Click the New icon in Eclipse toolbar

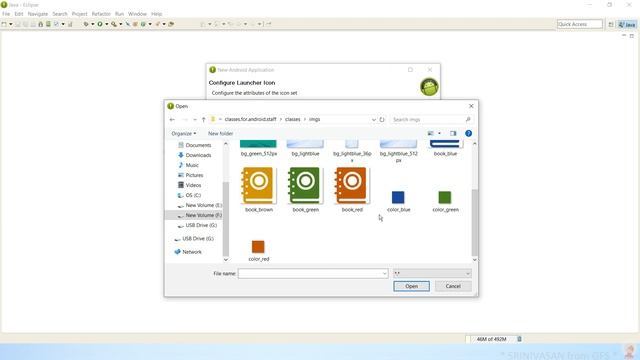[4, 24]
